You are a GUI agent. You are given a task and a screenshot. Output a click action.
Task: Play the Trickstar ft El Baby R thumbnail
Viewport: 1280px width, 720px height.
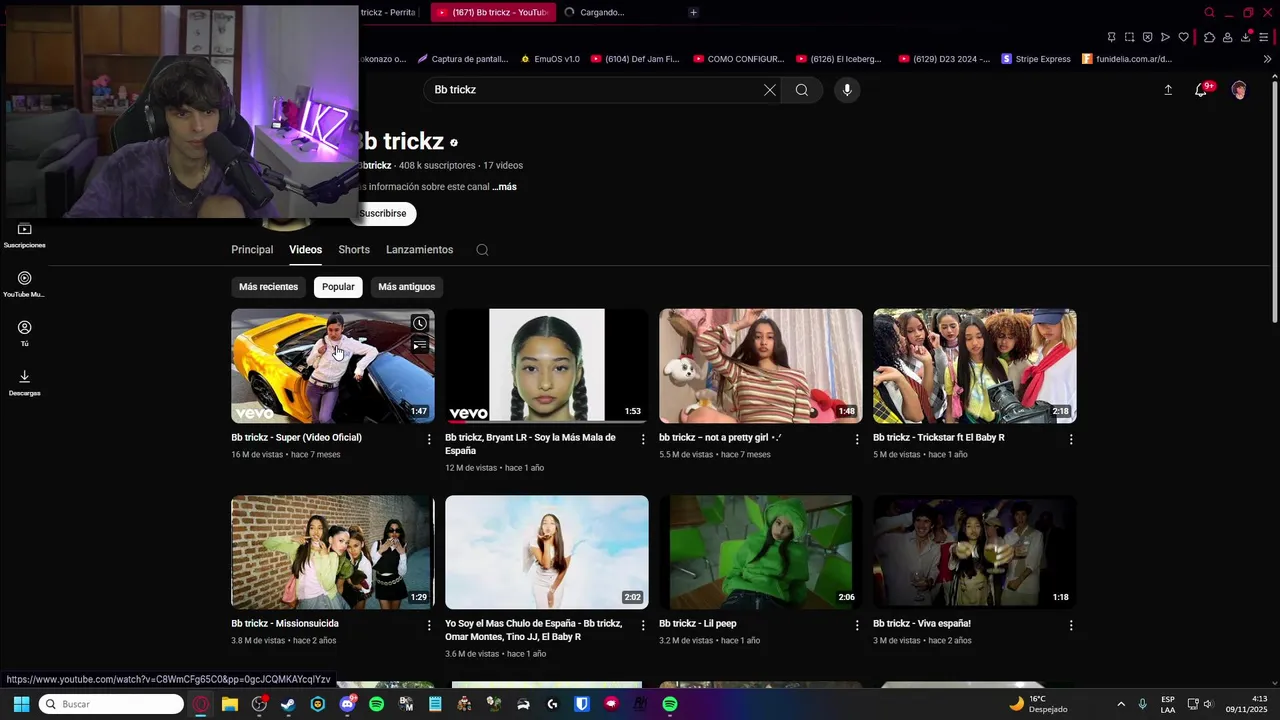click(975, 366)
